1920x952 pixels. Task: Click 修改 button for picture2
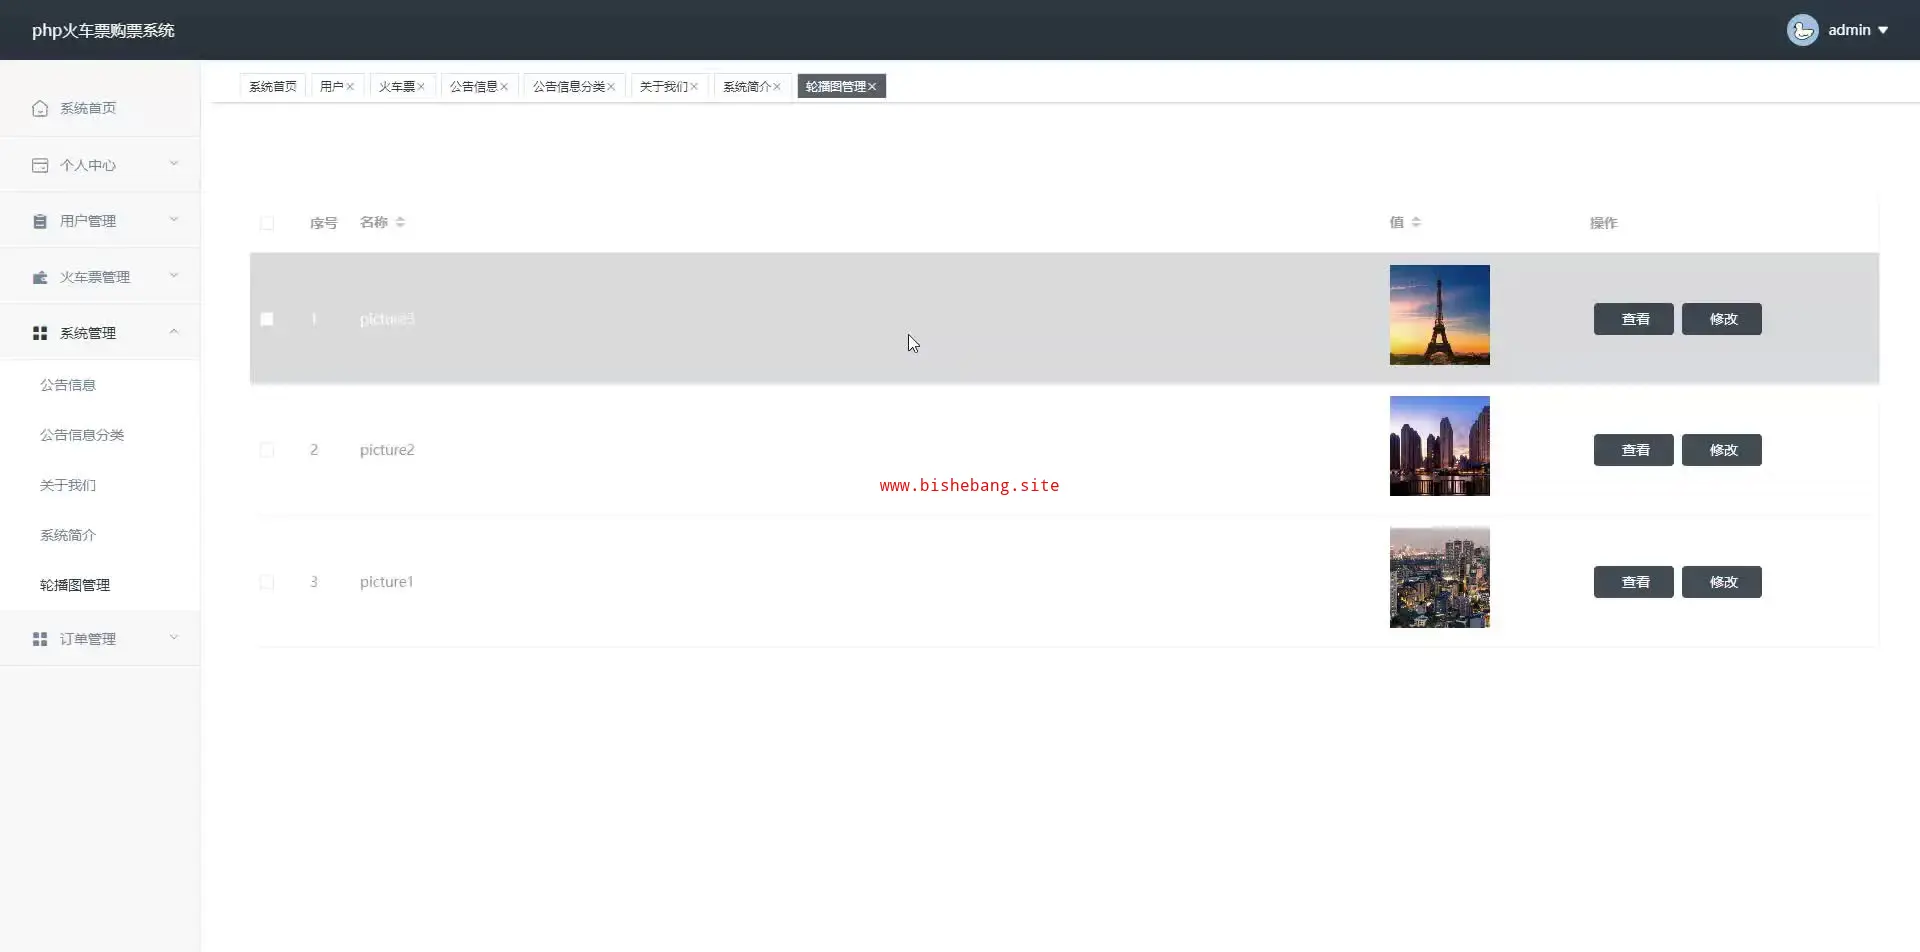click(x=1722, y=450)
